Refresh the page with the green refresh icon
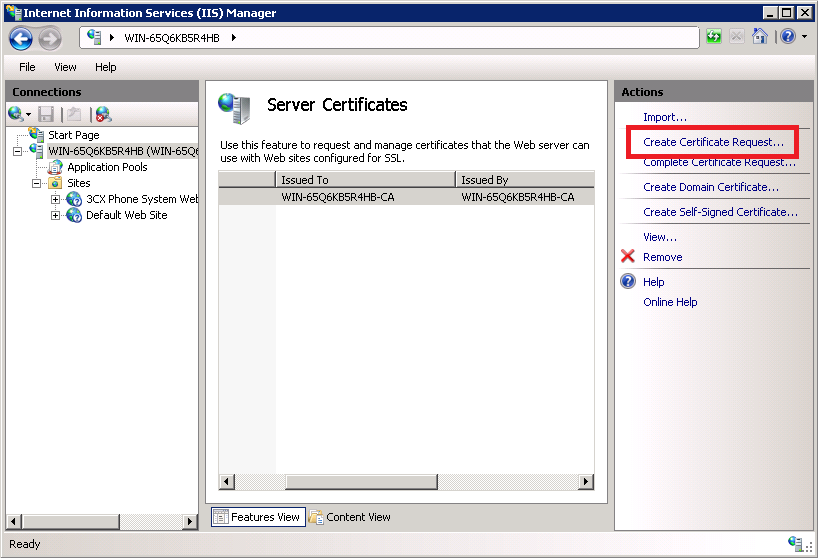Image resolution: width=818 pixels, height=558 pixels. point(714,37)
